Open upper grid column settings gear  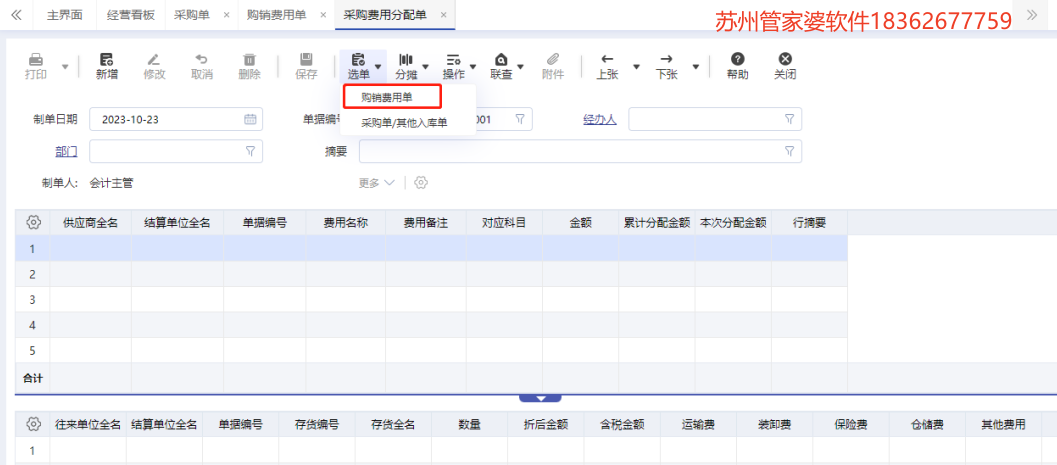click(33, 222)
